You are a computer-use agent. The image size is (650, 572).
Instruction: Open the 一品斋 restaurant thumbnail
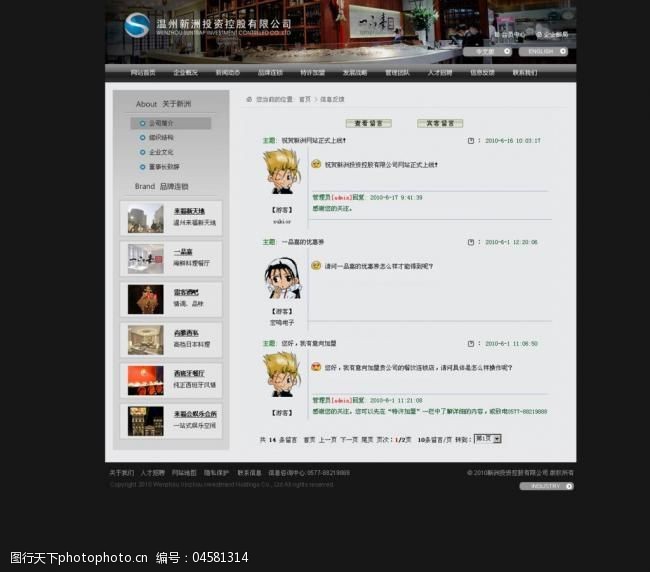pyautogui.click(x=146, y=259)
